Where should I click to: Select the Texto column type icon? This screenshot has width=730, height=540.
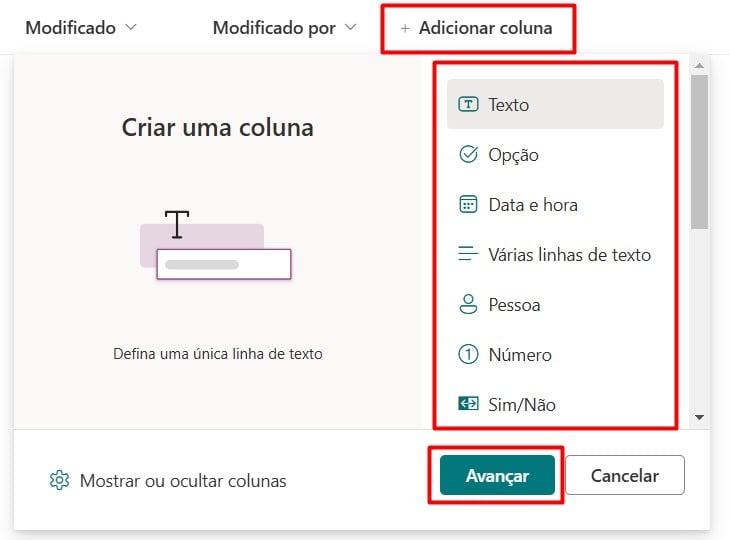[x=468, y=104]
